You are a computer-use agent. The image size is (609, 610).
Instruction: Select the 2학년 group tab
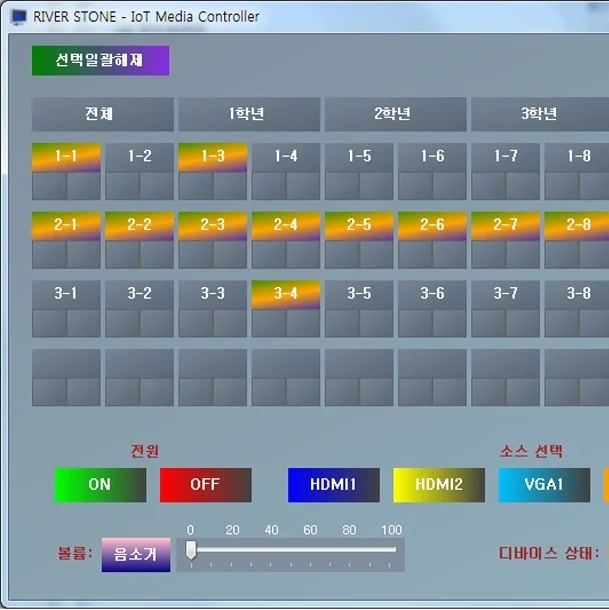pyautogui.click(x=395, y=114)
